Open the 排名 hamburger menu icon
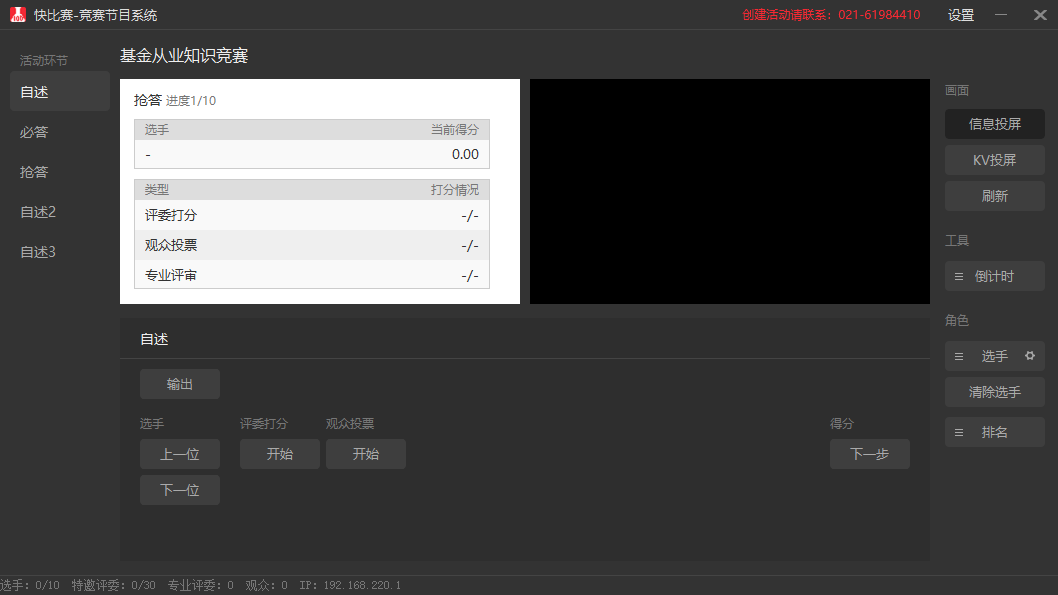The width and height of the screenshot is (1058, 595). [959, 432]
